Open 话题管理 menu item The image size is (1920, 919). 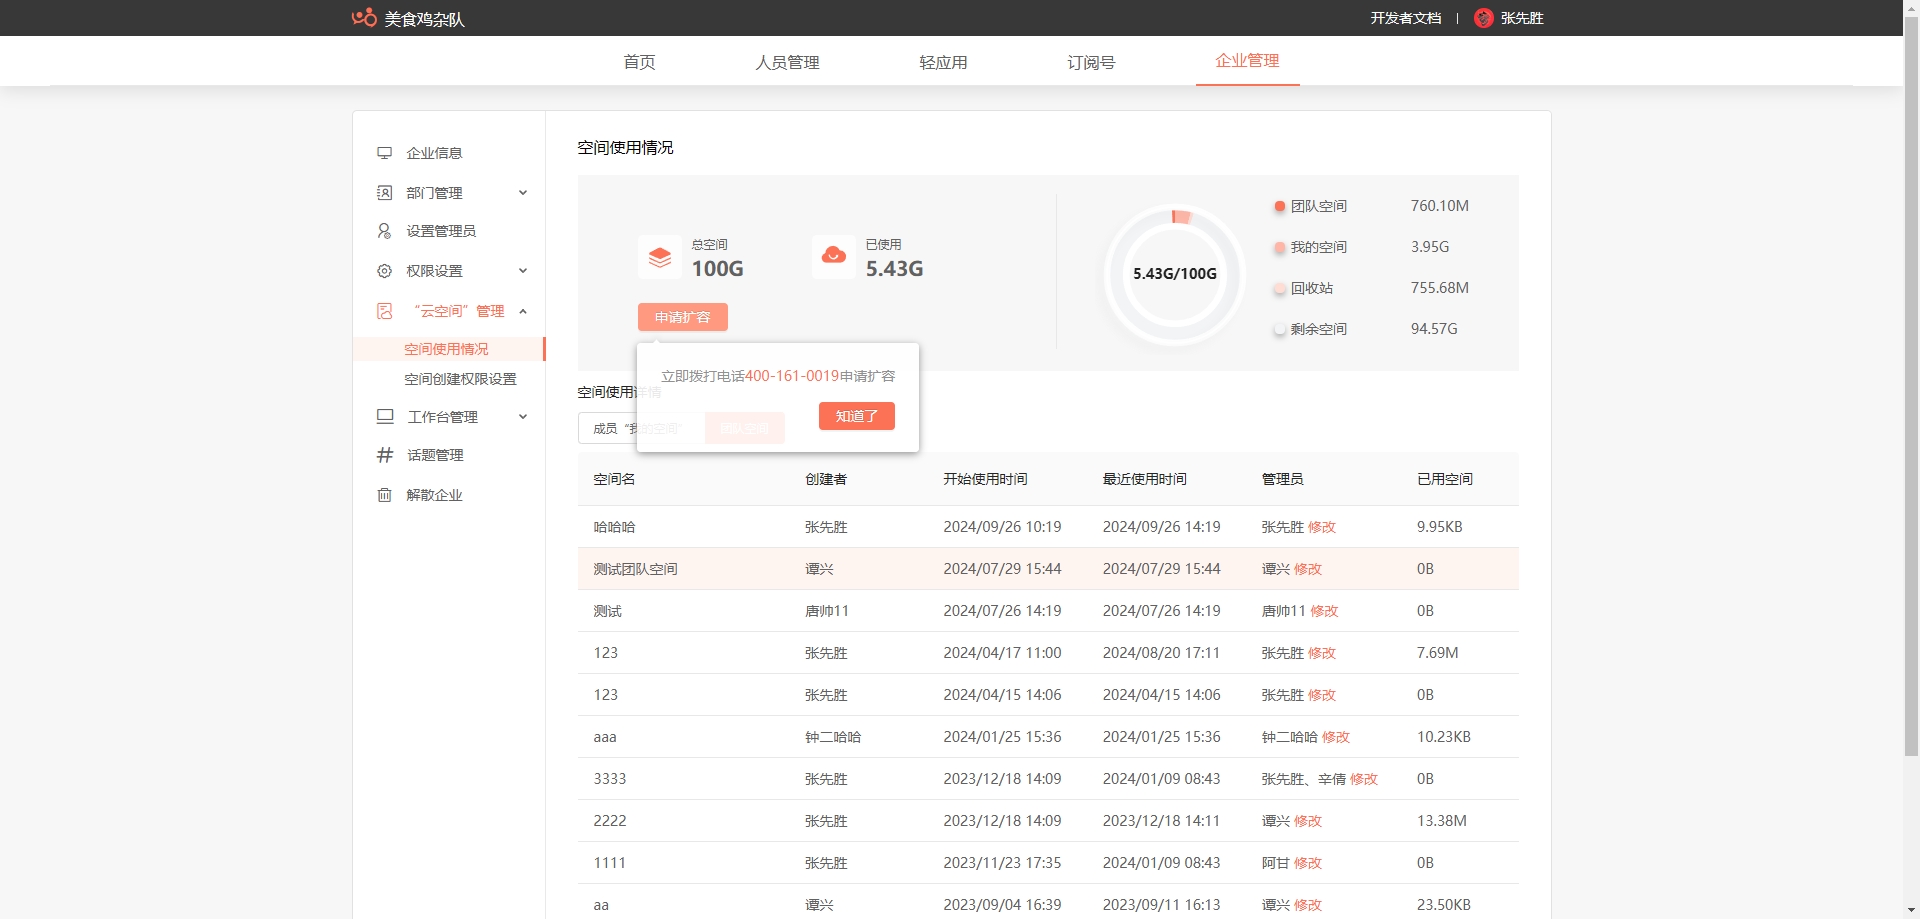pyautogui.click(x=435, y=455)
